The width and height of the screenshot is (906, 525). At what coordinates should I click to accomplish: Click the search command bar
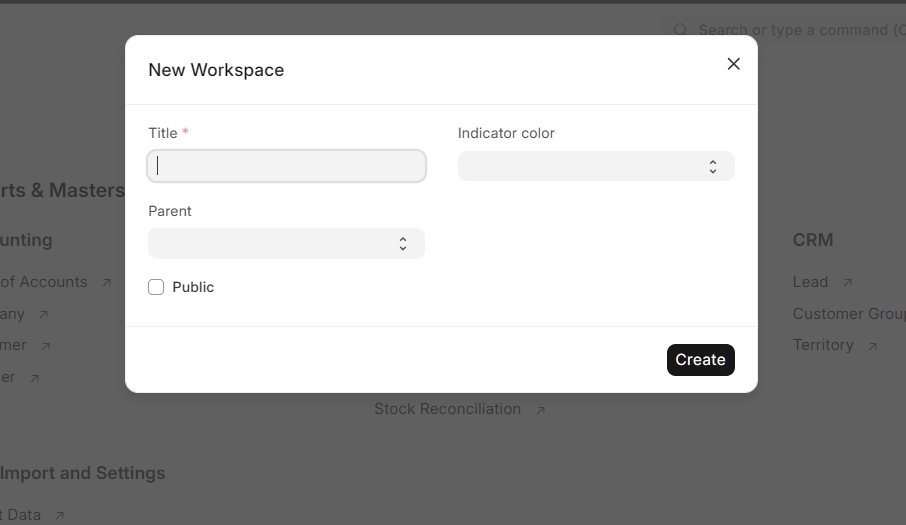[x=795, y=30]
